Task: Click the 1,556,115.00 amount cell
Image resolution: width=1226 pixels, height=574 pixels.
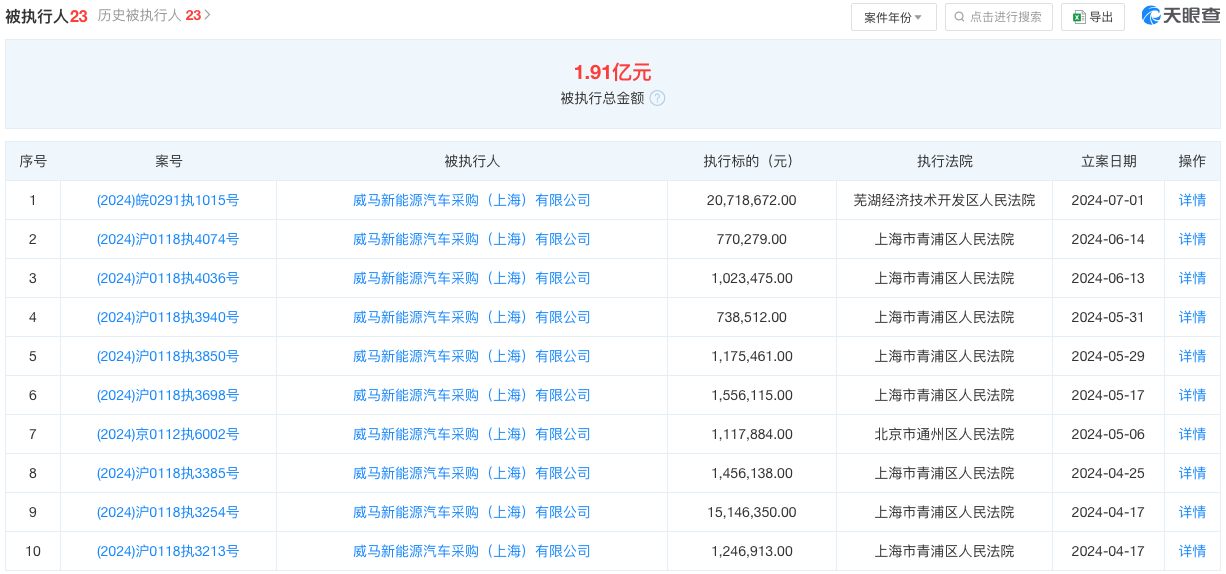Action: click(751, 395)
